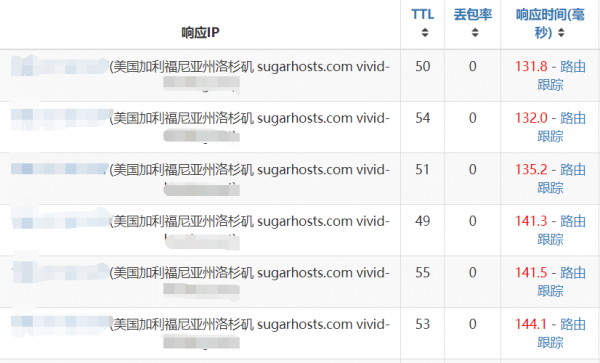Click the 响应时间(毫秒) header label
The image size is (600, 363).
550,23
